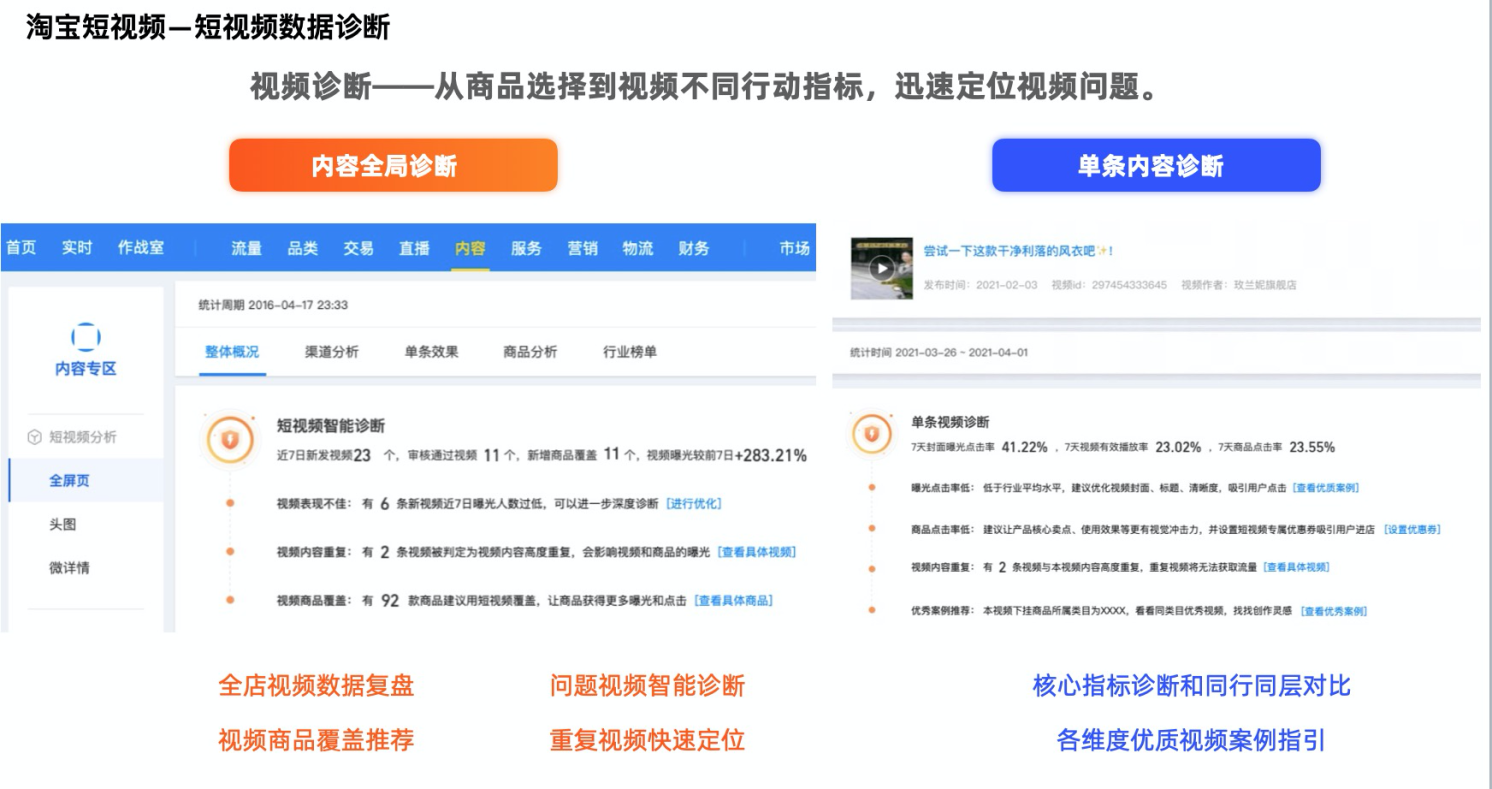Open the 内容 tab in top navigation

click(x=470, y=248)
